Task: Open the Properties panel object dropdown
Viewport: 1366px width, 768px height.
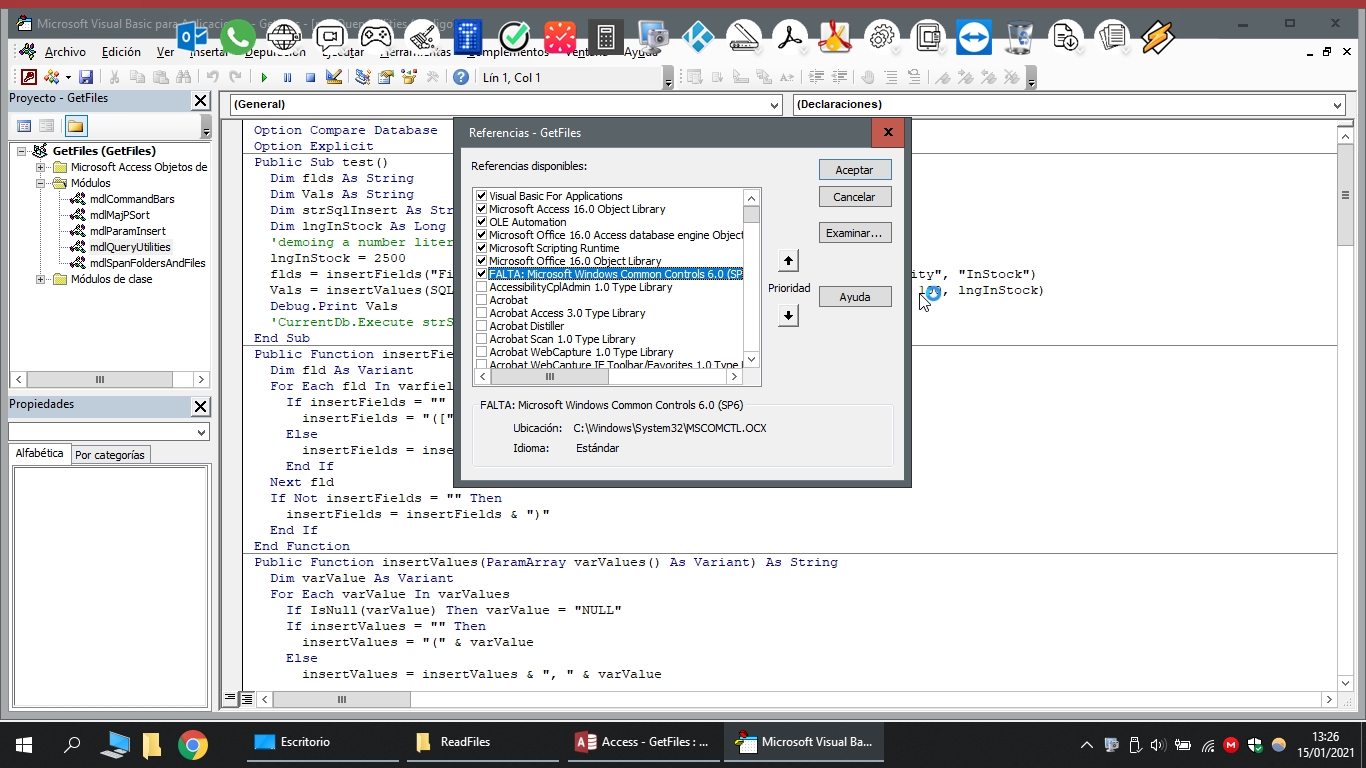Action: pyautogui.click(x=202, y=433)
